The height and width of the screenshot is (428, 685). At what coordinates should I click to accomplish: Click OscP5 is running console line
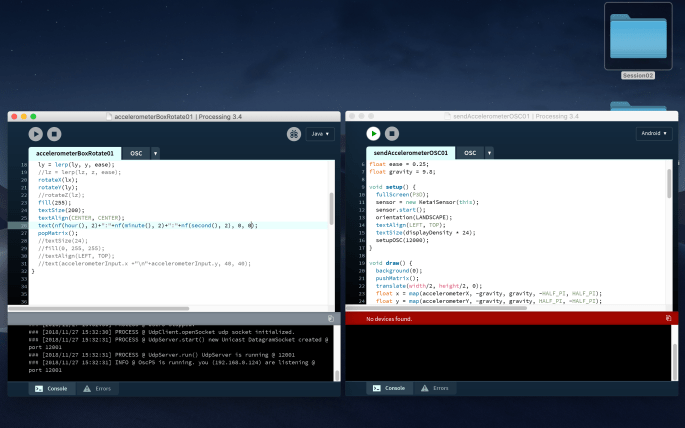click(x=172, y=366)
